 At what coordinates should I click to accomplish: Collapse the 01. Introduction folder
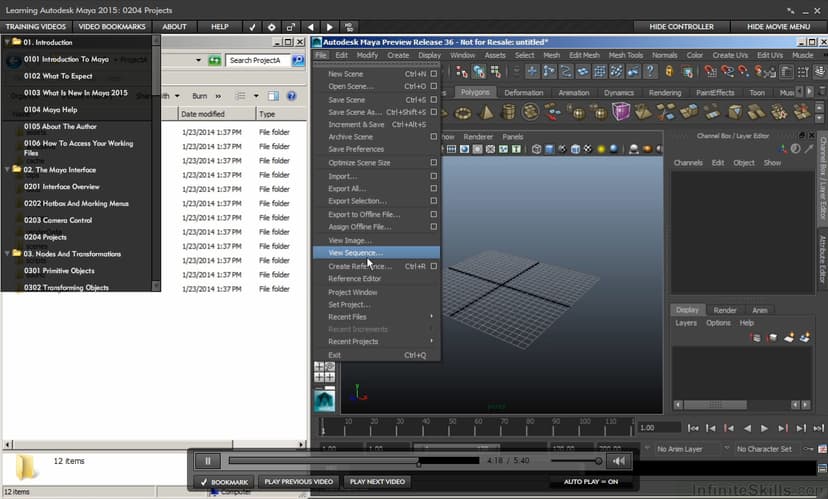click(x=7, y=42)
